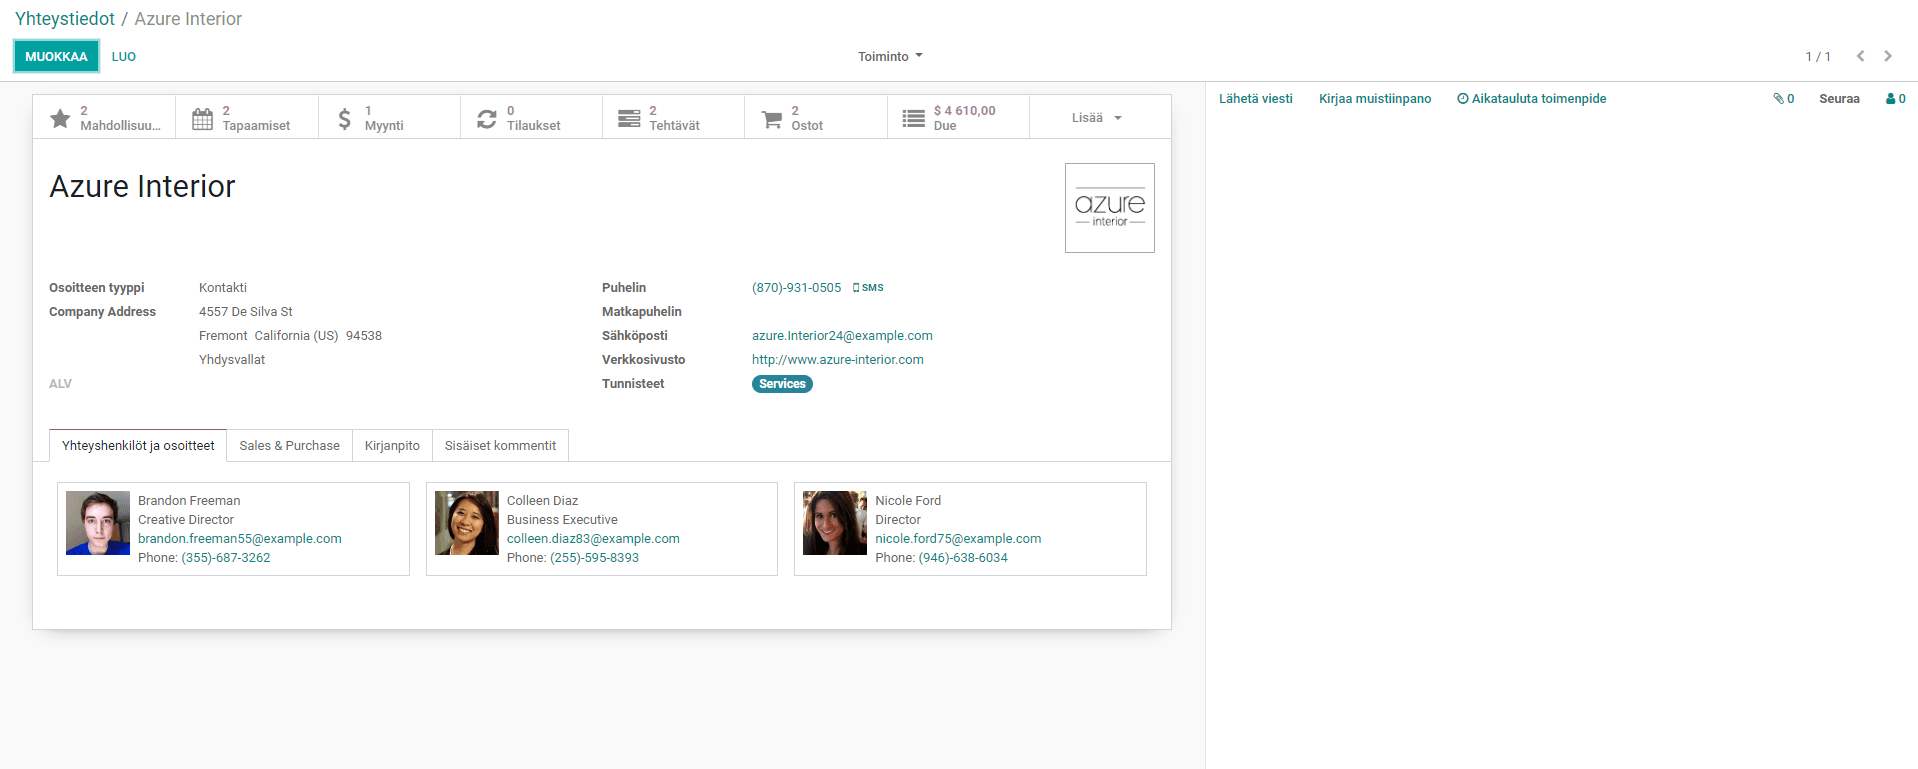
Task: Click the Nicole Ford name
Action: (908, 501)
